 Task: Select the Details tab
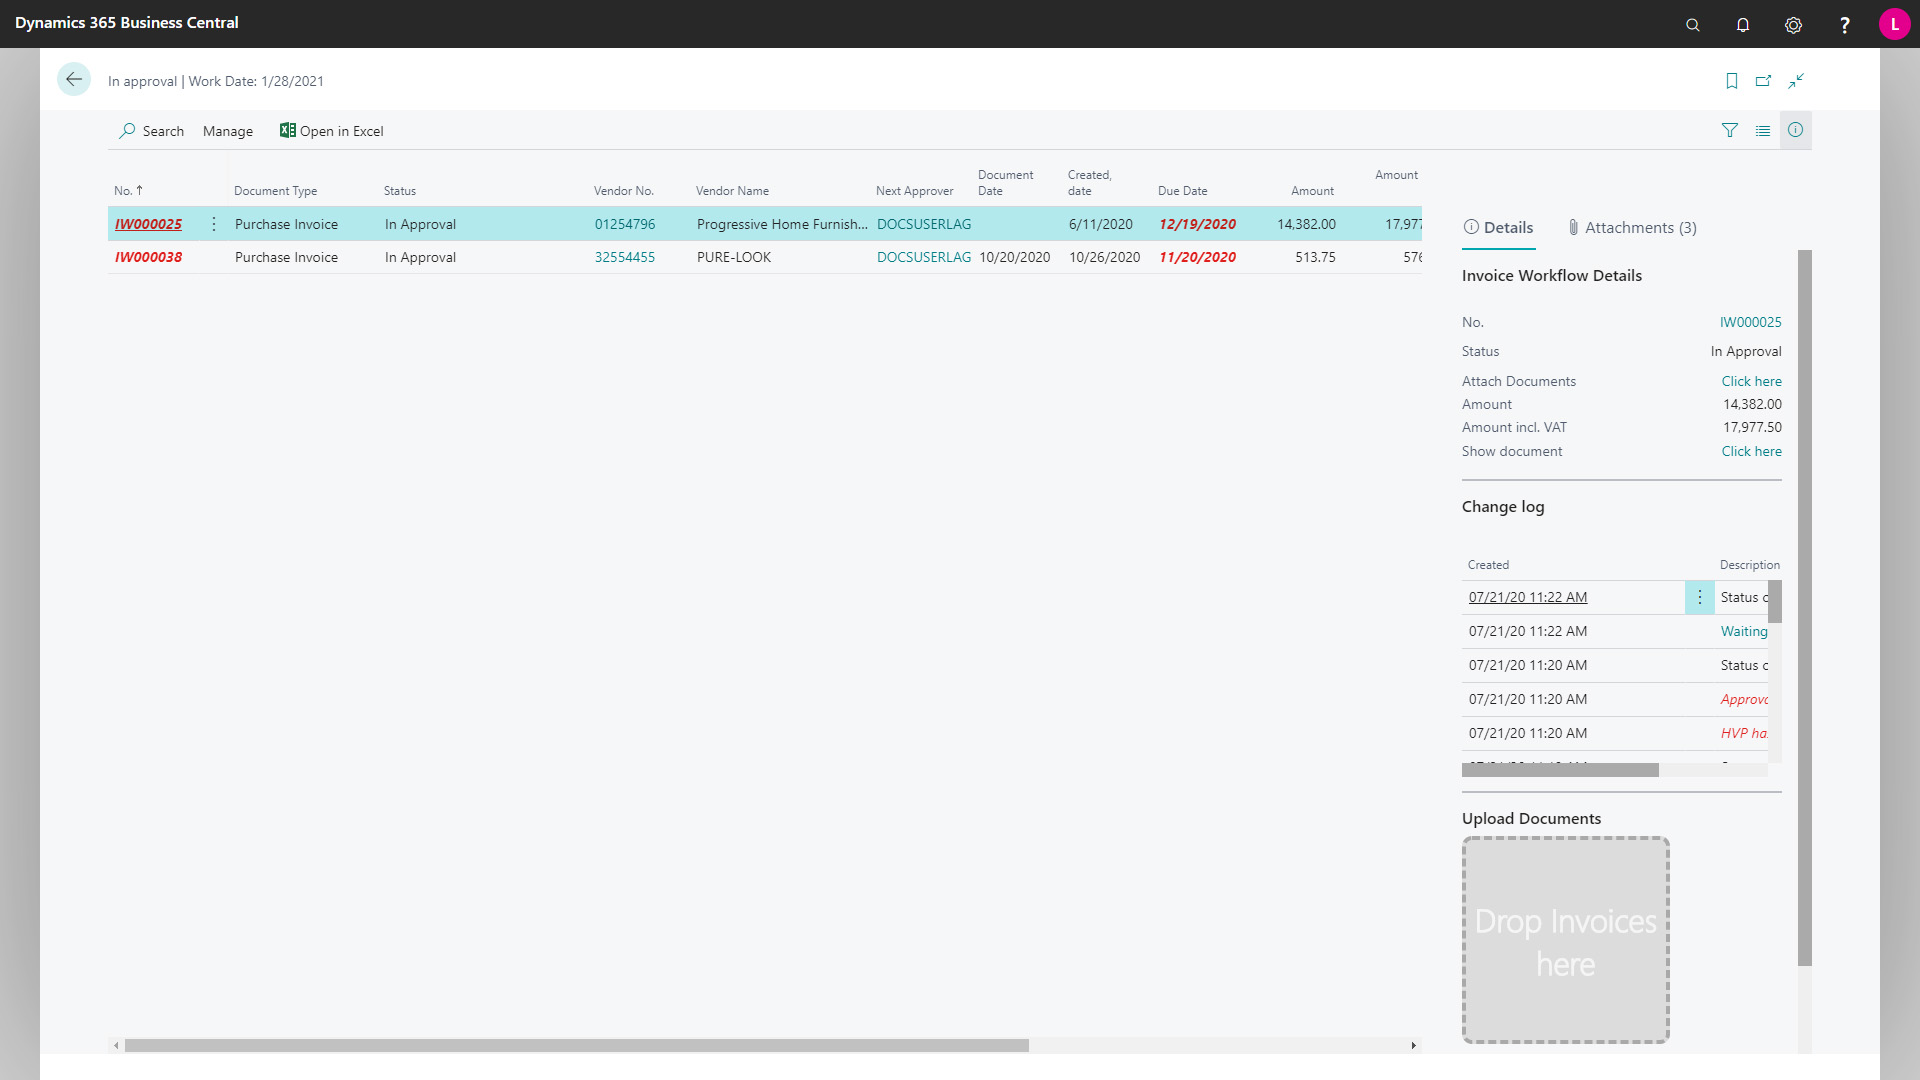1498,228
